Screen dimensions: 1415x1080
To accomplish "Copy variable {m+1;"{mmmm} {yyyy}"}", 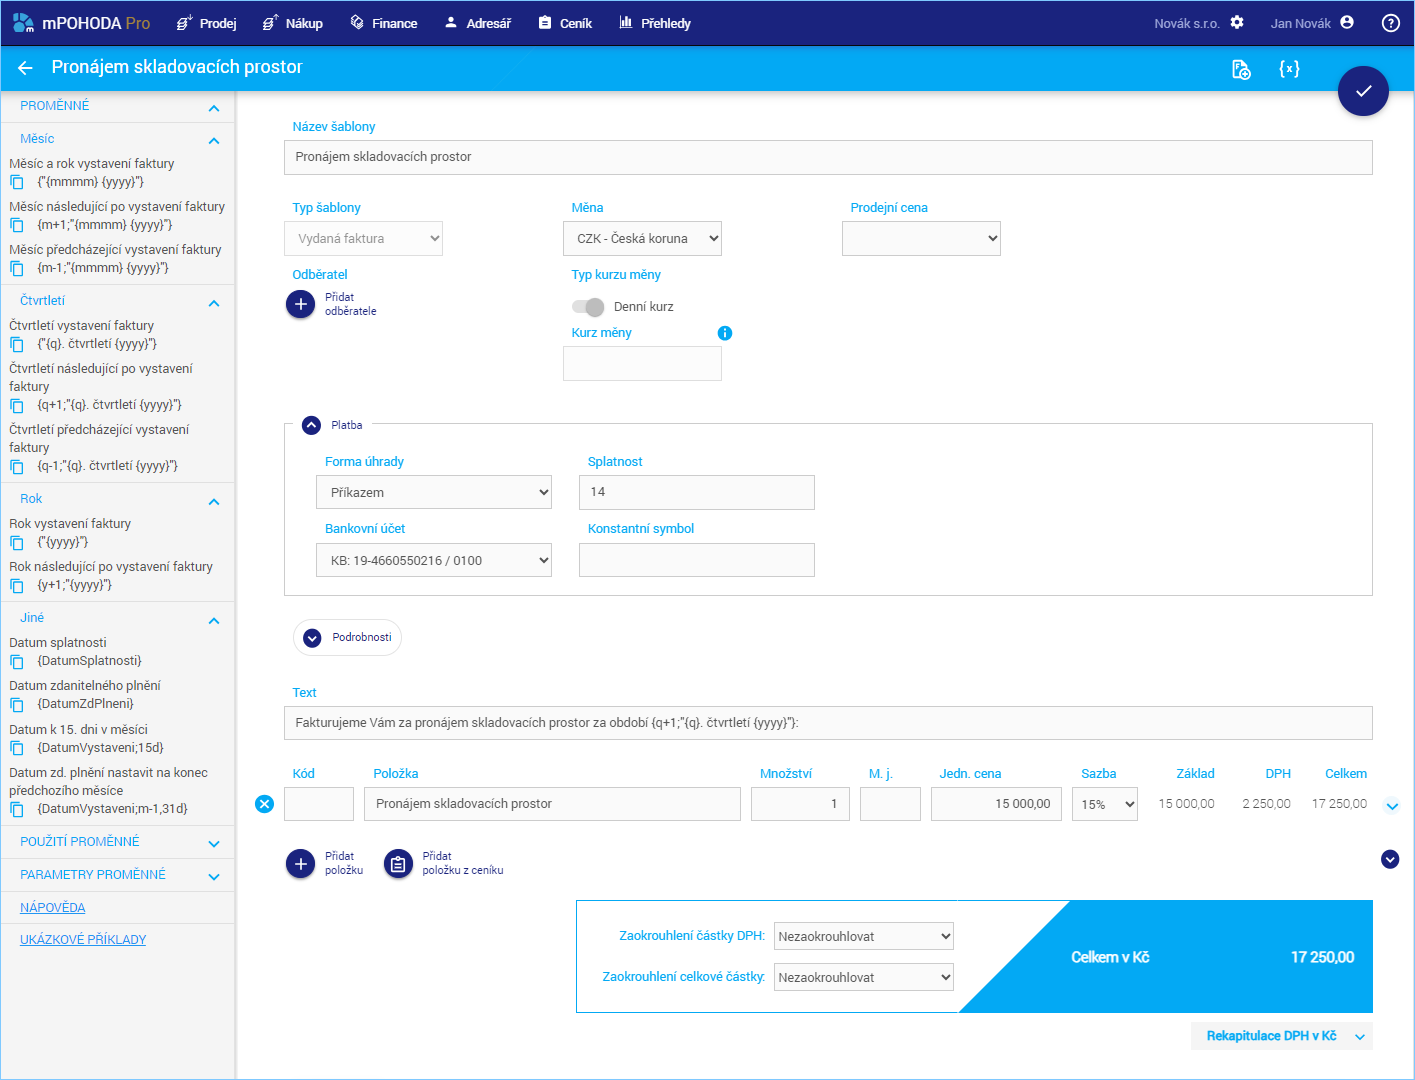I will tap(17, 225).
